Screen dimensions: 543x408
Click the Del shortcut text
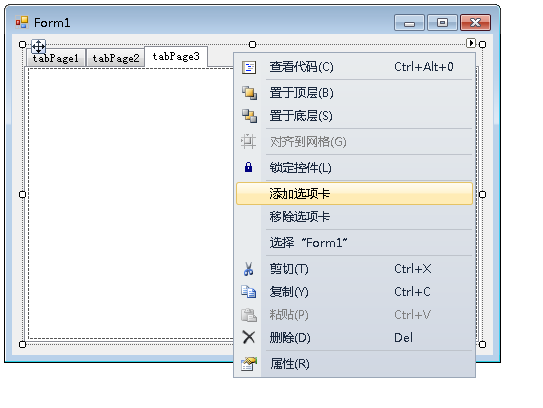point(403,337)
